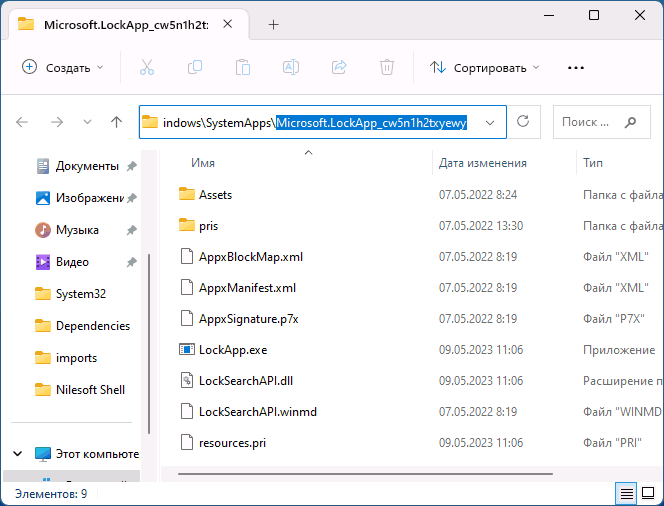Click Файл "P7X" type cell
The width and height of the screenshot is (664, 506).
(614, 319)
